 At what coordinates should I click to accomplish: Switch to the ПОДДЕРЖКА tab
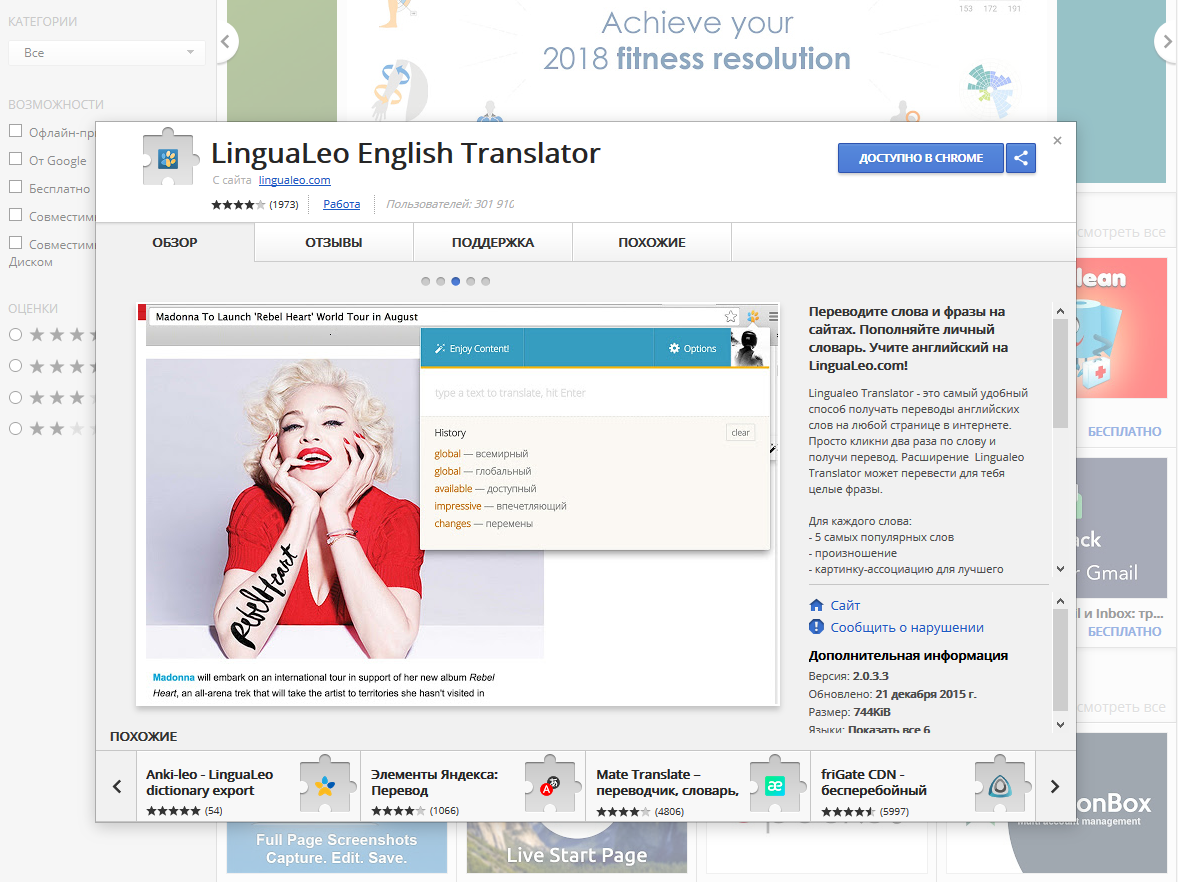coord(493,242)
